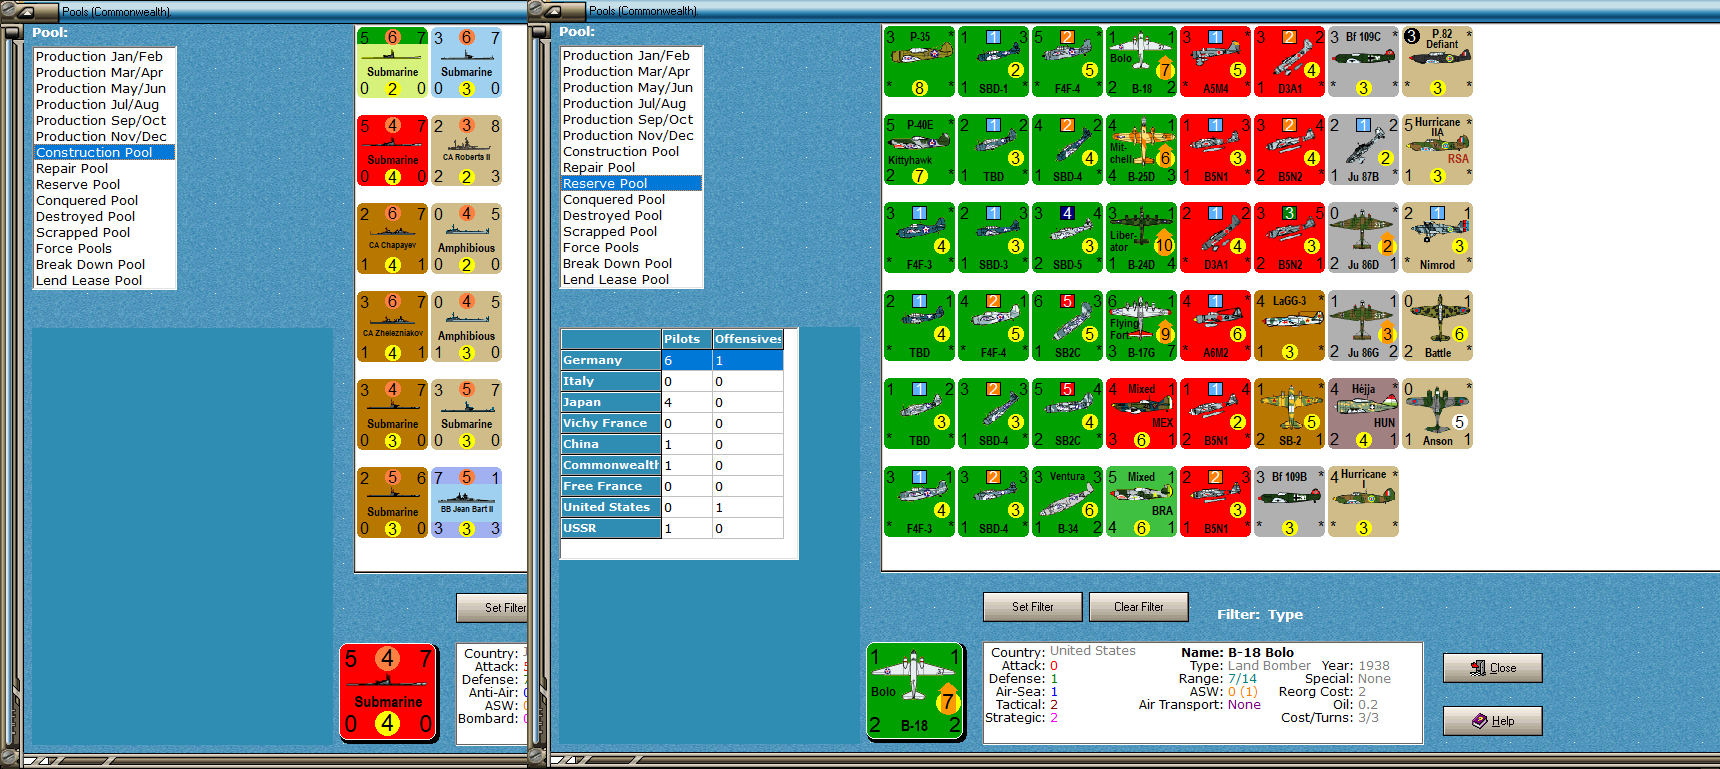The width and height of the screenshot is (1720, 769).
Task: Select the B-25D Mitchell bomber counter
Action: tap(1141, 150)
